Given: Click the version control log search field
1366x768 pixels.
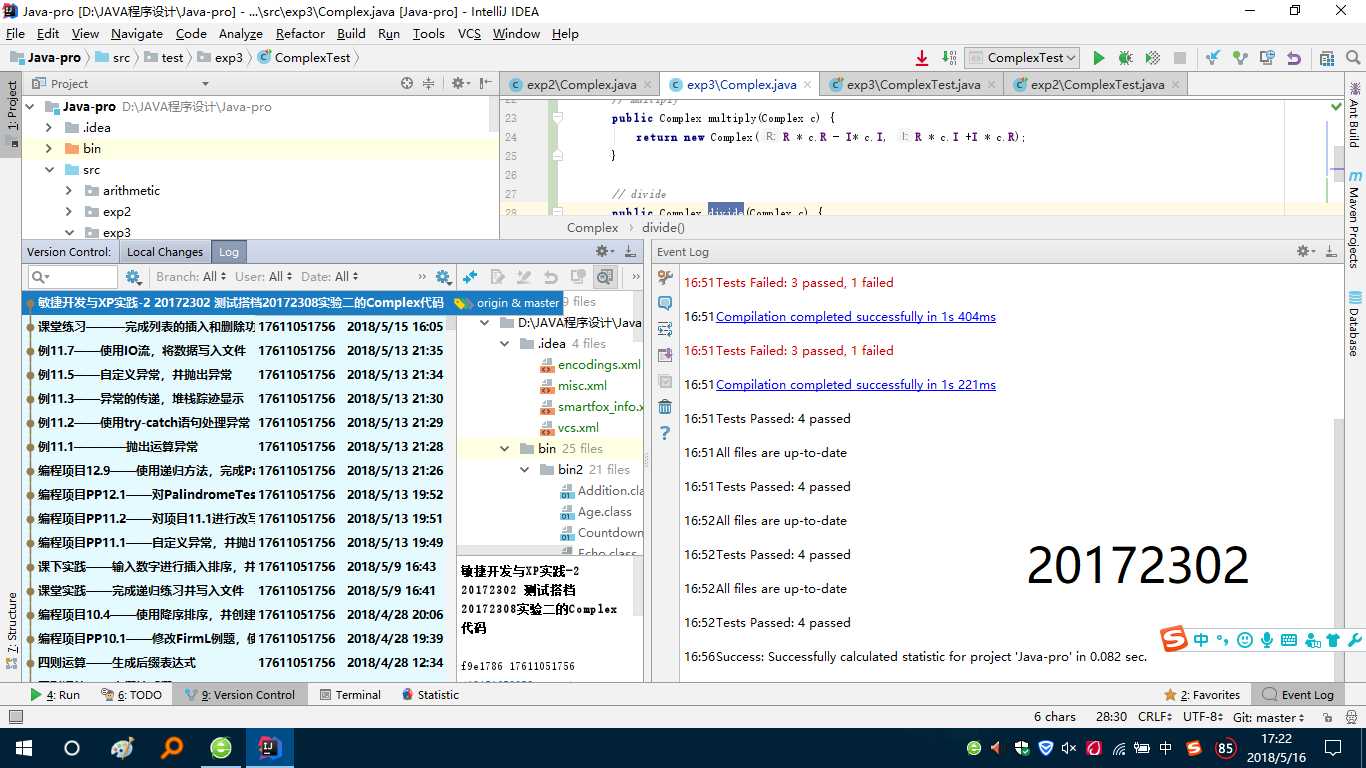Looking at the screenshot, I should click(x=73, y=277).
